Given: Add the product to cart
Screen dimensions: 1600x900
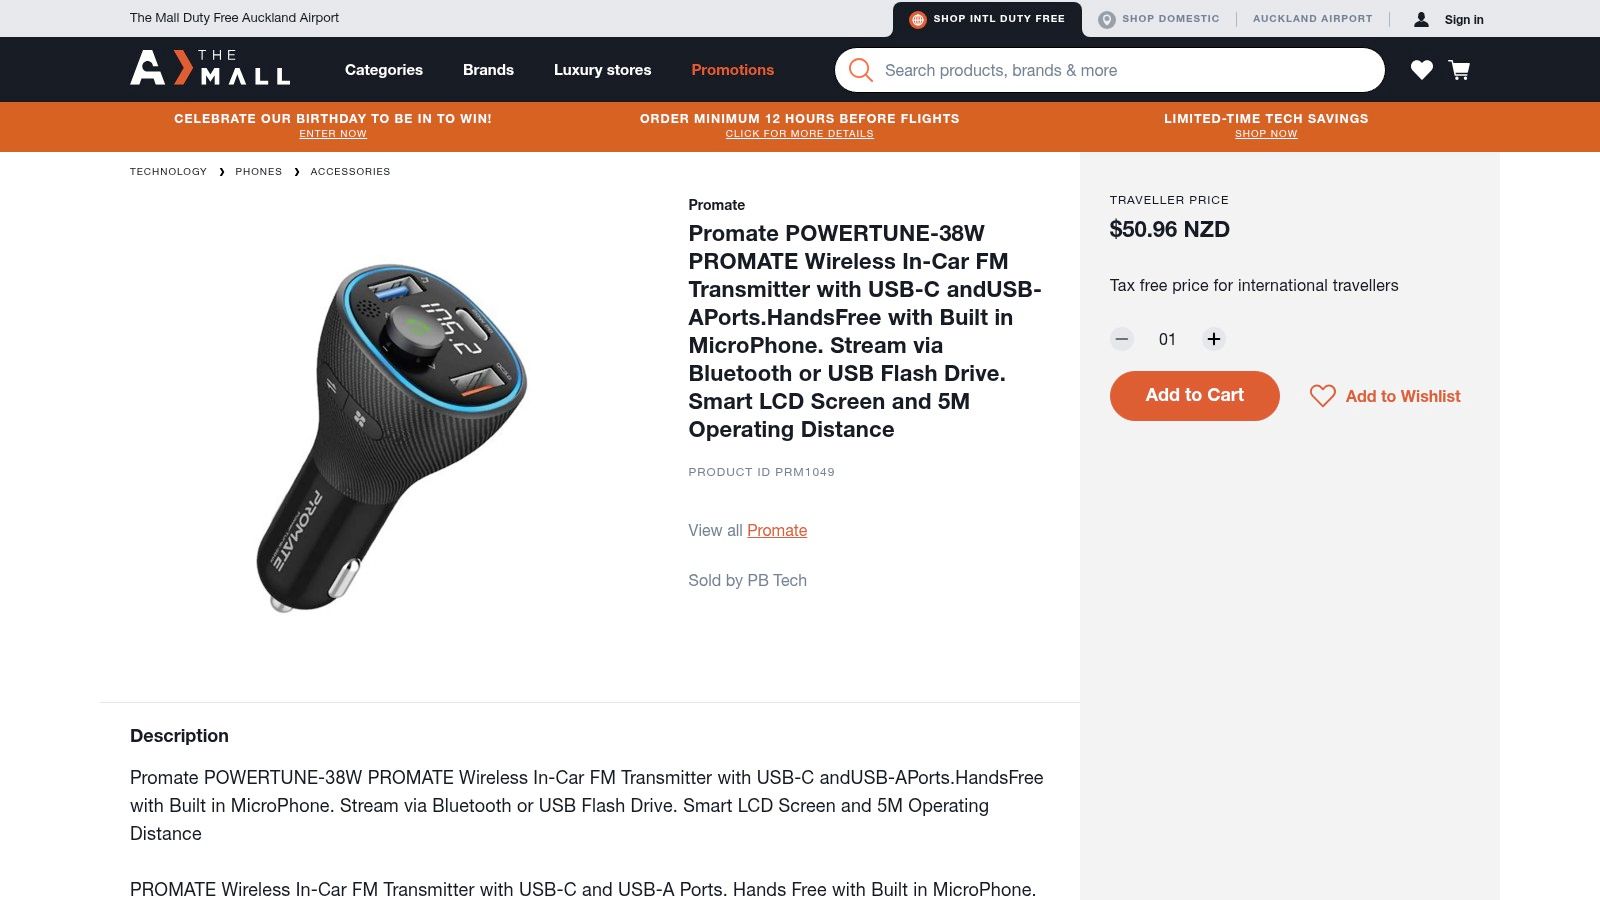Looking at the screenshot, I should (1194, 396).
